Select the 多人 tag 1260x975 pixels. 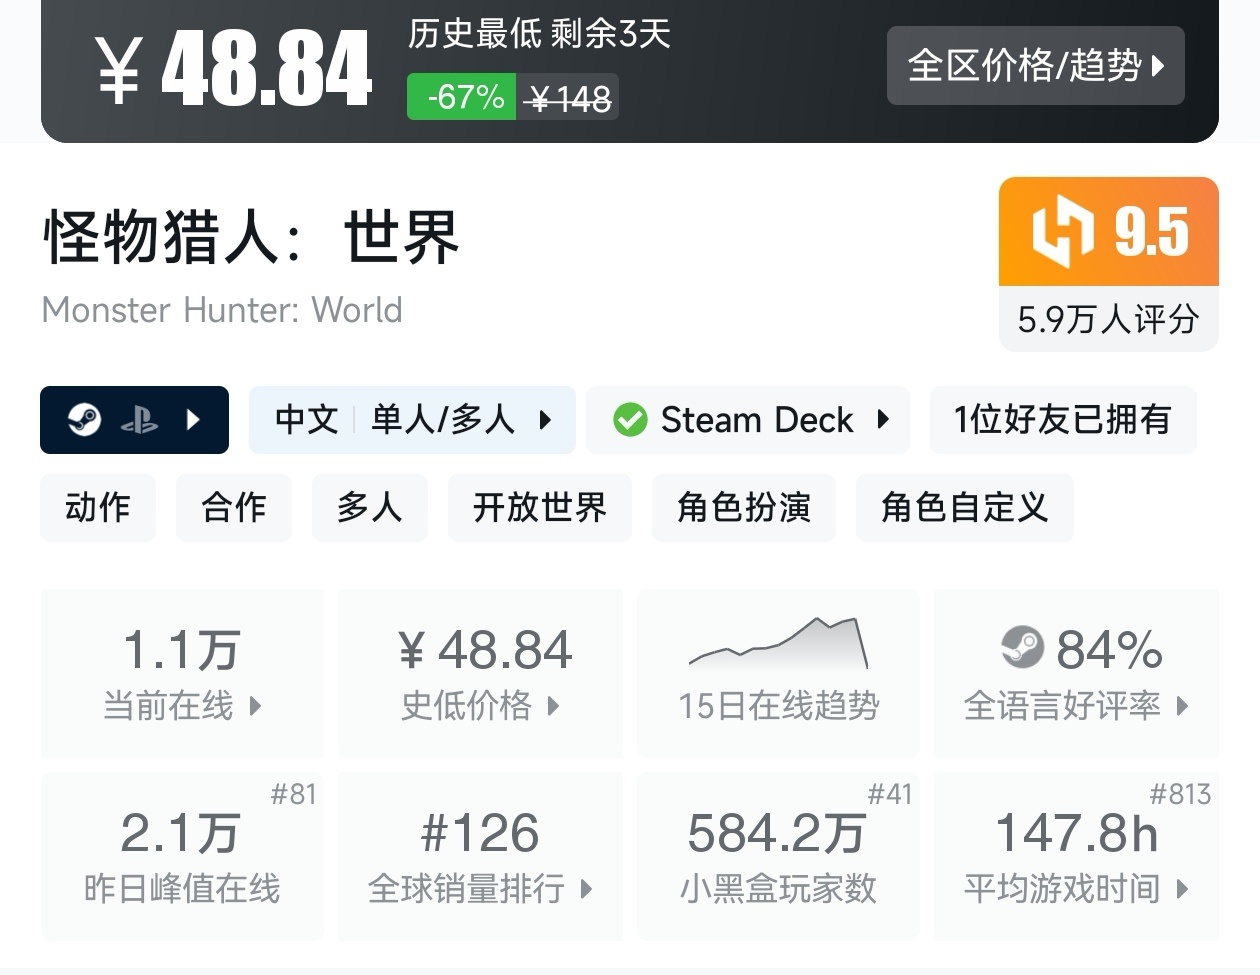(370, 508)
